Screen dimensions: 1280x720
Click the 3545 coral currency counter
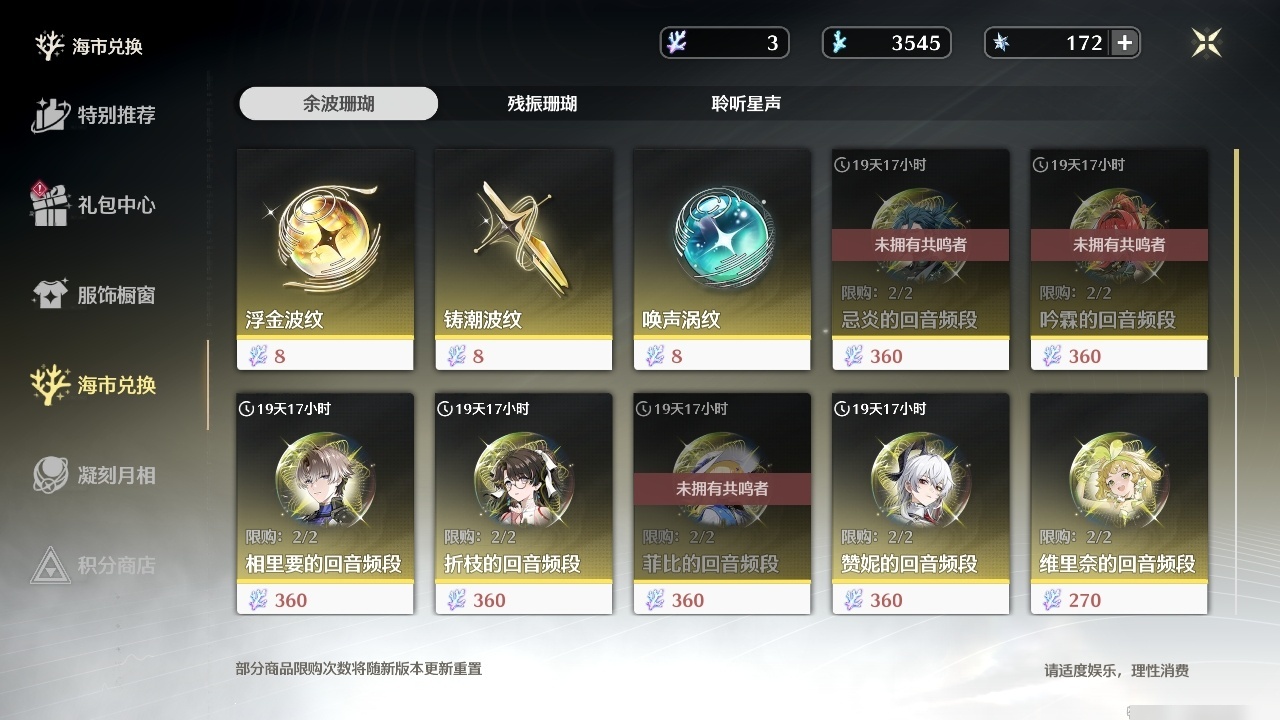tap(886, 43)
